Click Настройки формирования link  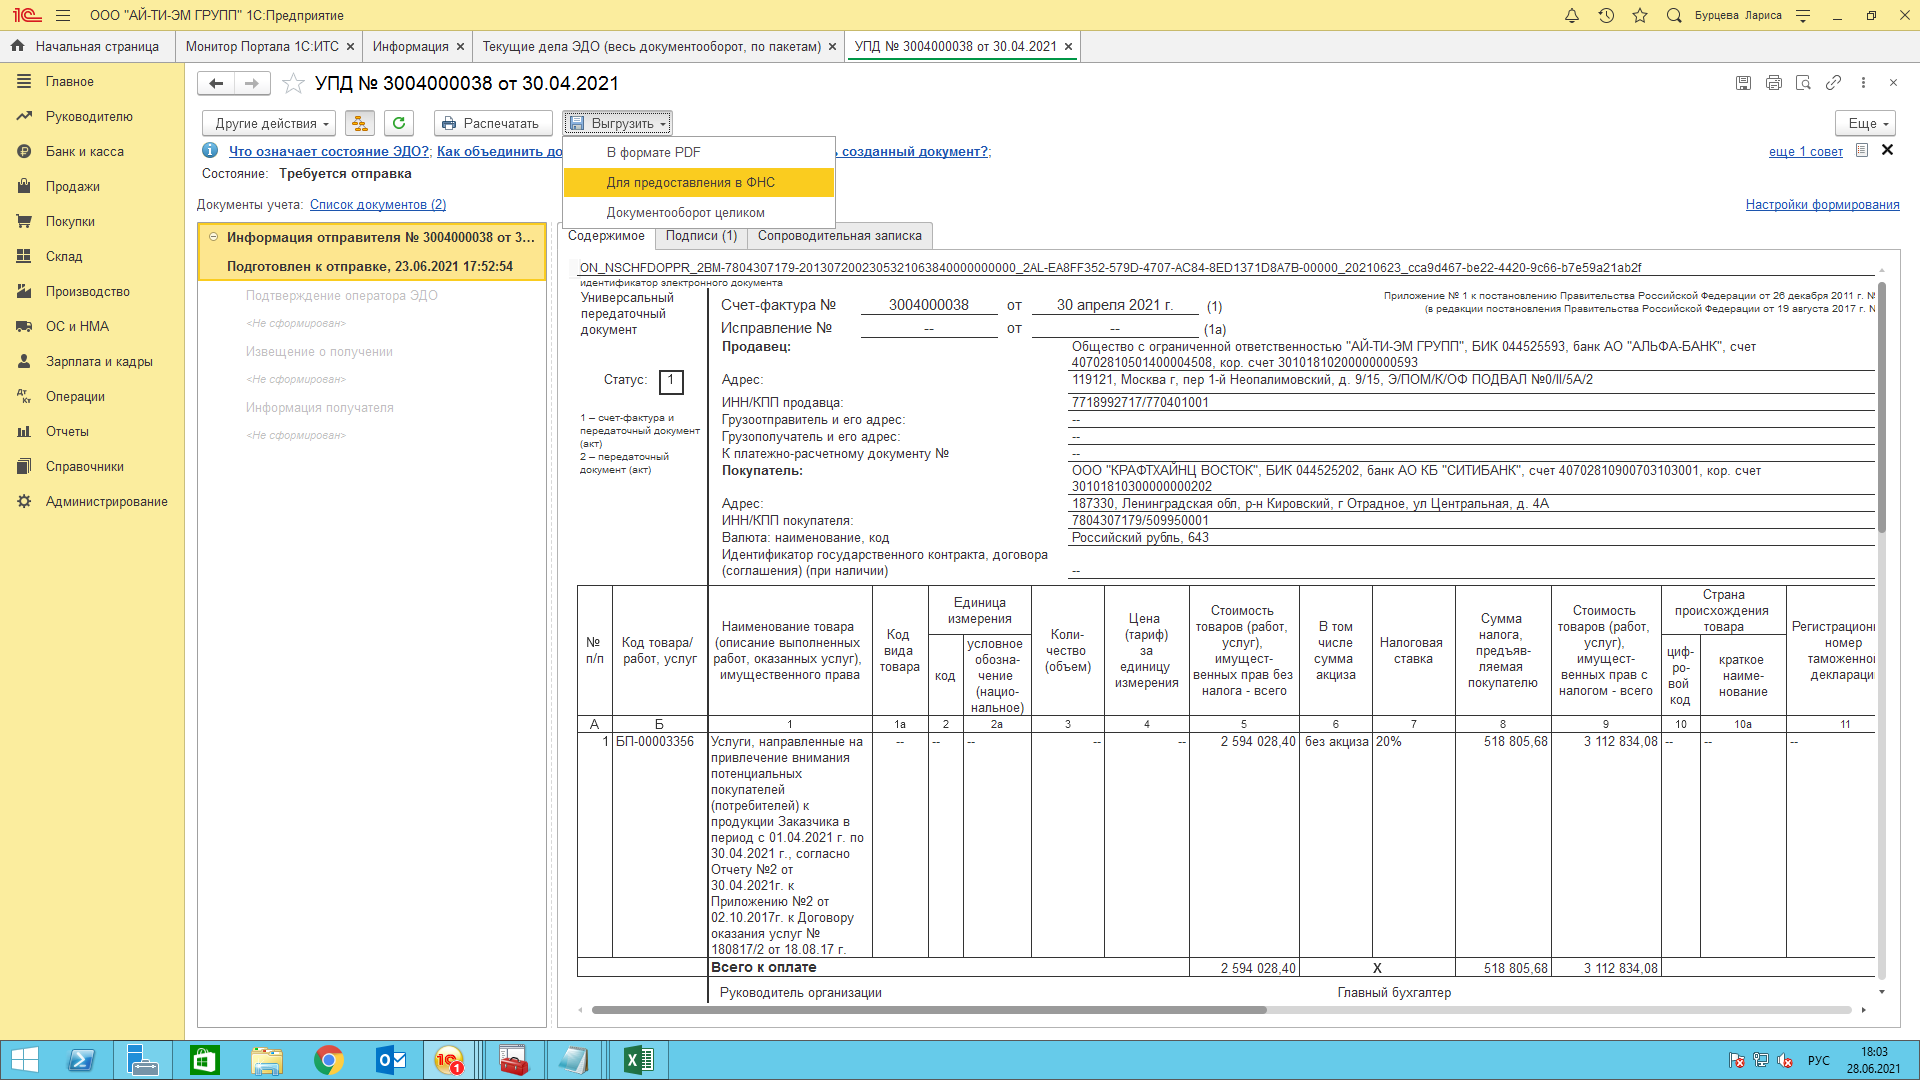(x=1822, y=205)
